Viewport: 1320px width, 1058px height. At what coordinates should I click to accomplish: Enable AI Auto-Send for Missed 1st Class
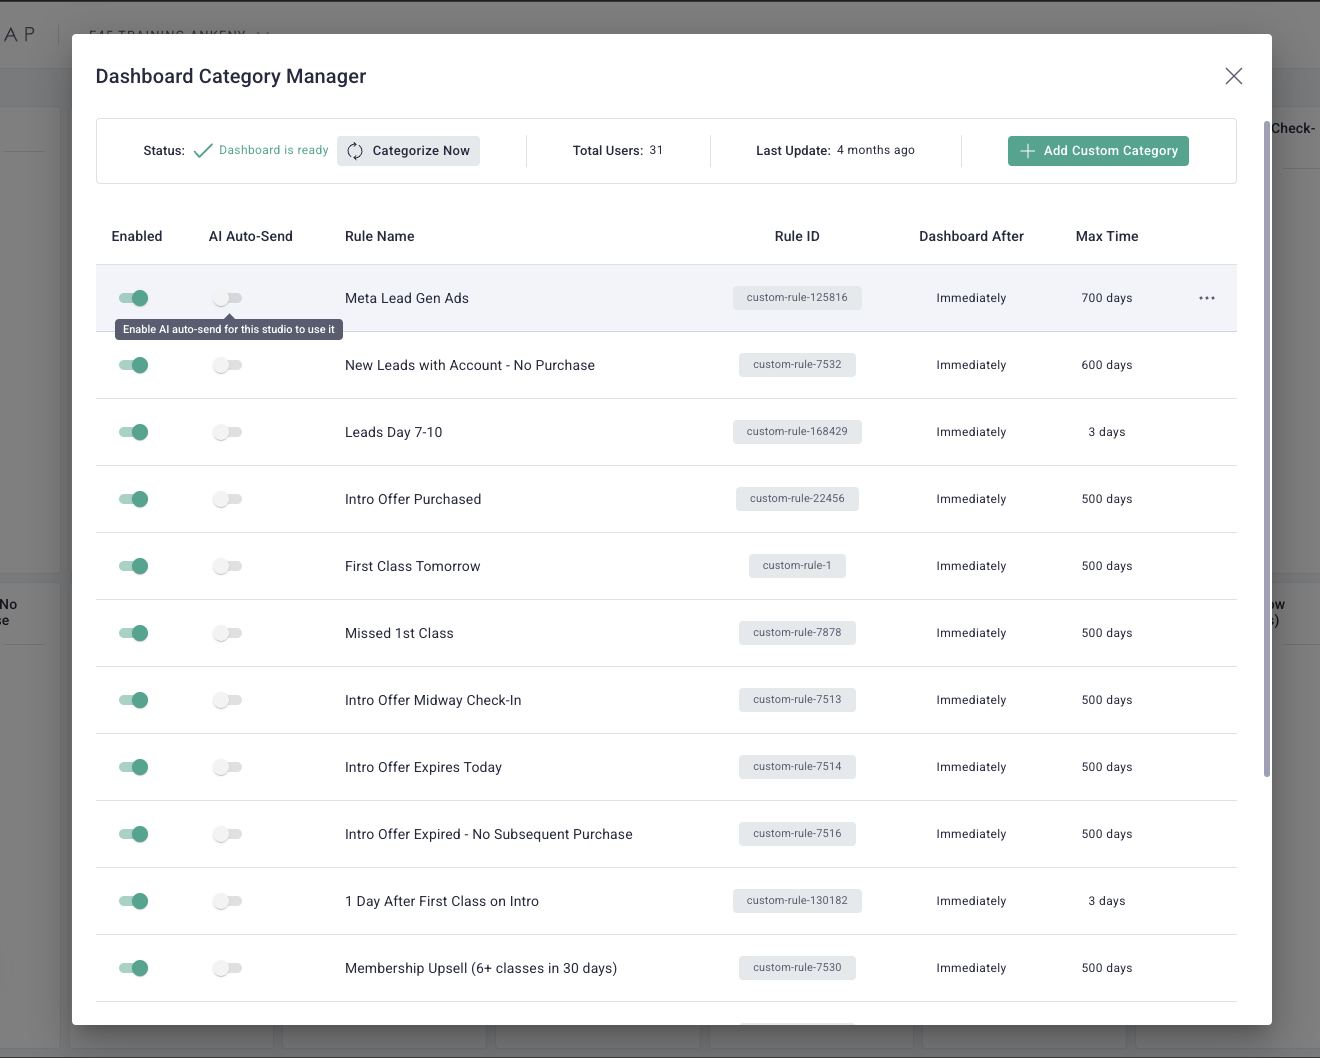pyautogui.click(x=227, y=633)
